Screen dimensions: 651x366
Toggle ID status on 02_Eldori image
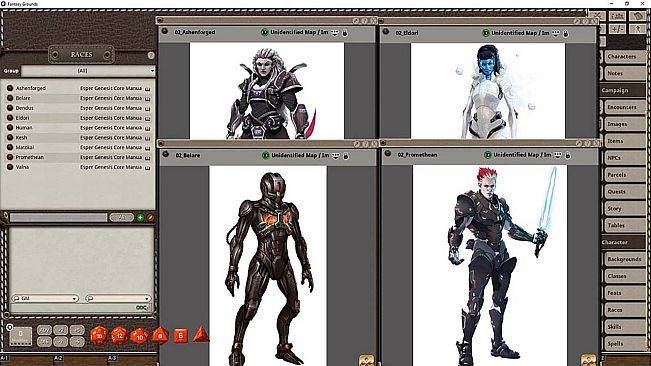pyautogui.click(x=485, y=33)
